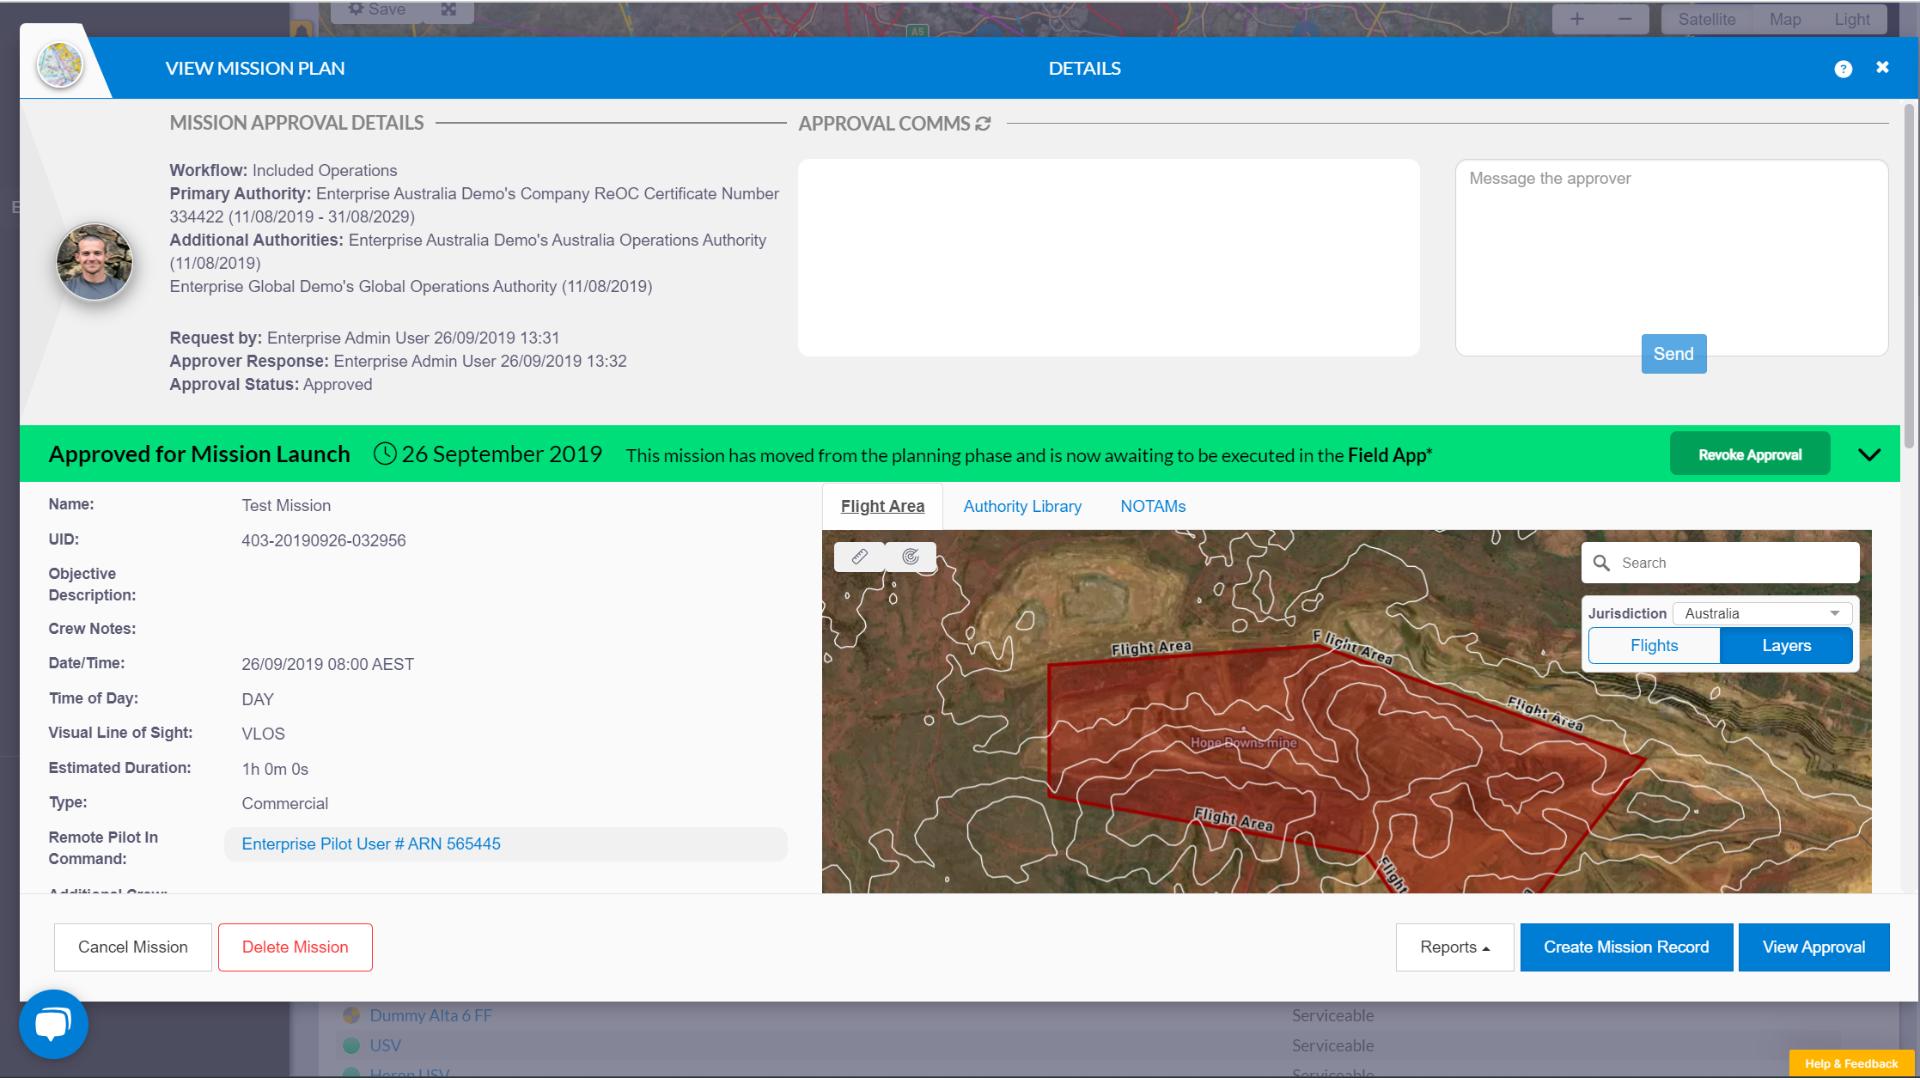Viewport: 1920px width, 1080px height.
Task: Click inside the Message the approver field
Action: click(1670, 250)
